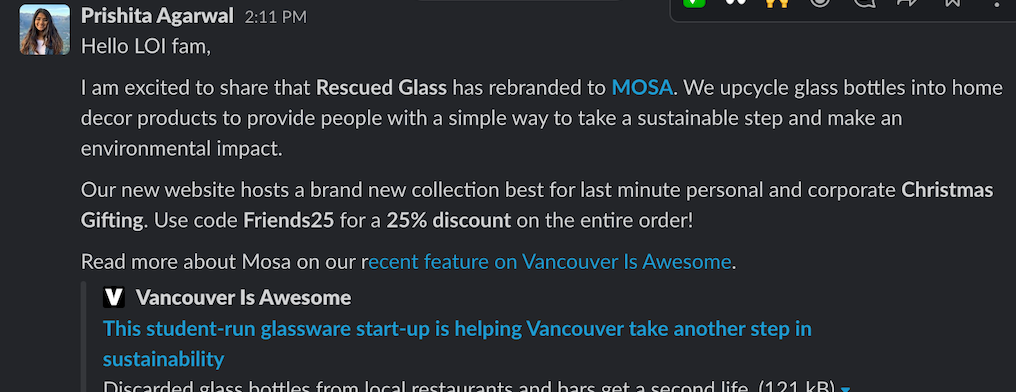Open the MOSA website link
Viewport: 1016px width, 392px height.
641,87
